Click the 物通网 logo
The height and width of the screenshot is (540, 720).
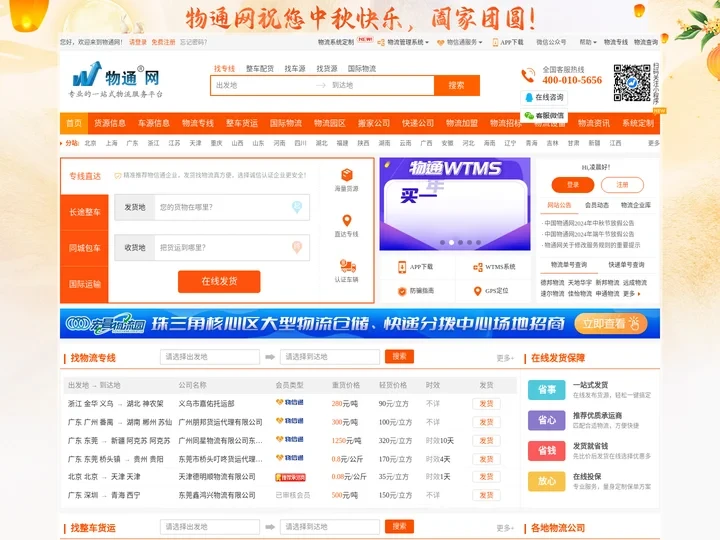115,79
